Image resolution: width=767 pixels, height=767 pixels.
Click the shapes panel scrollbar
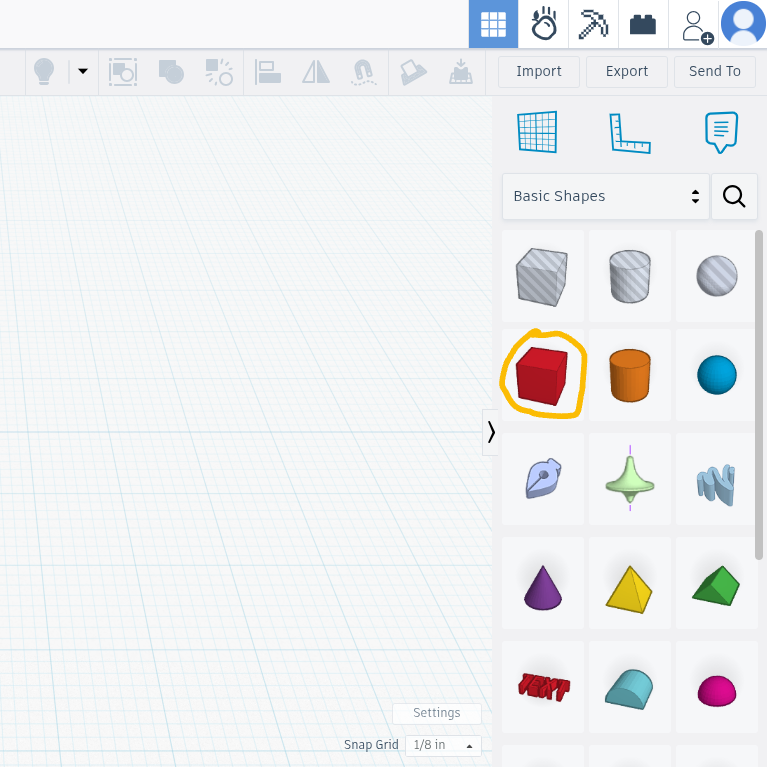point(759,395)
